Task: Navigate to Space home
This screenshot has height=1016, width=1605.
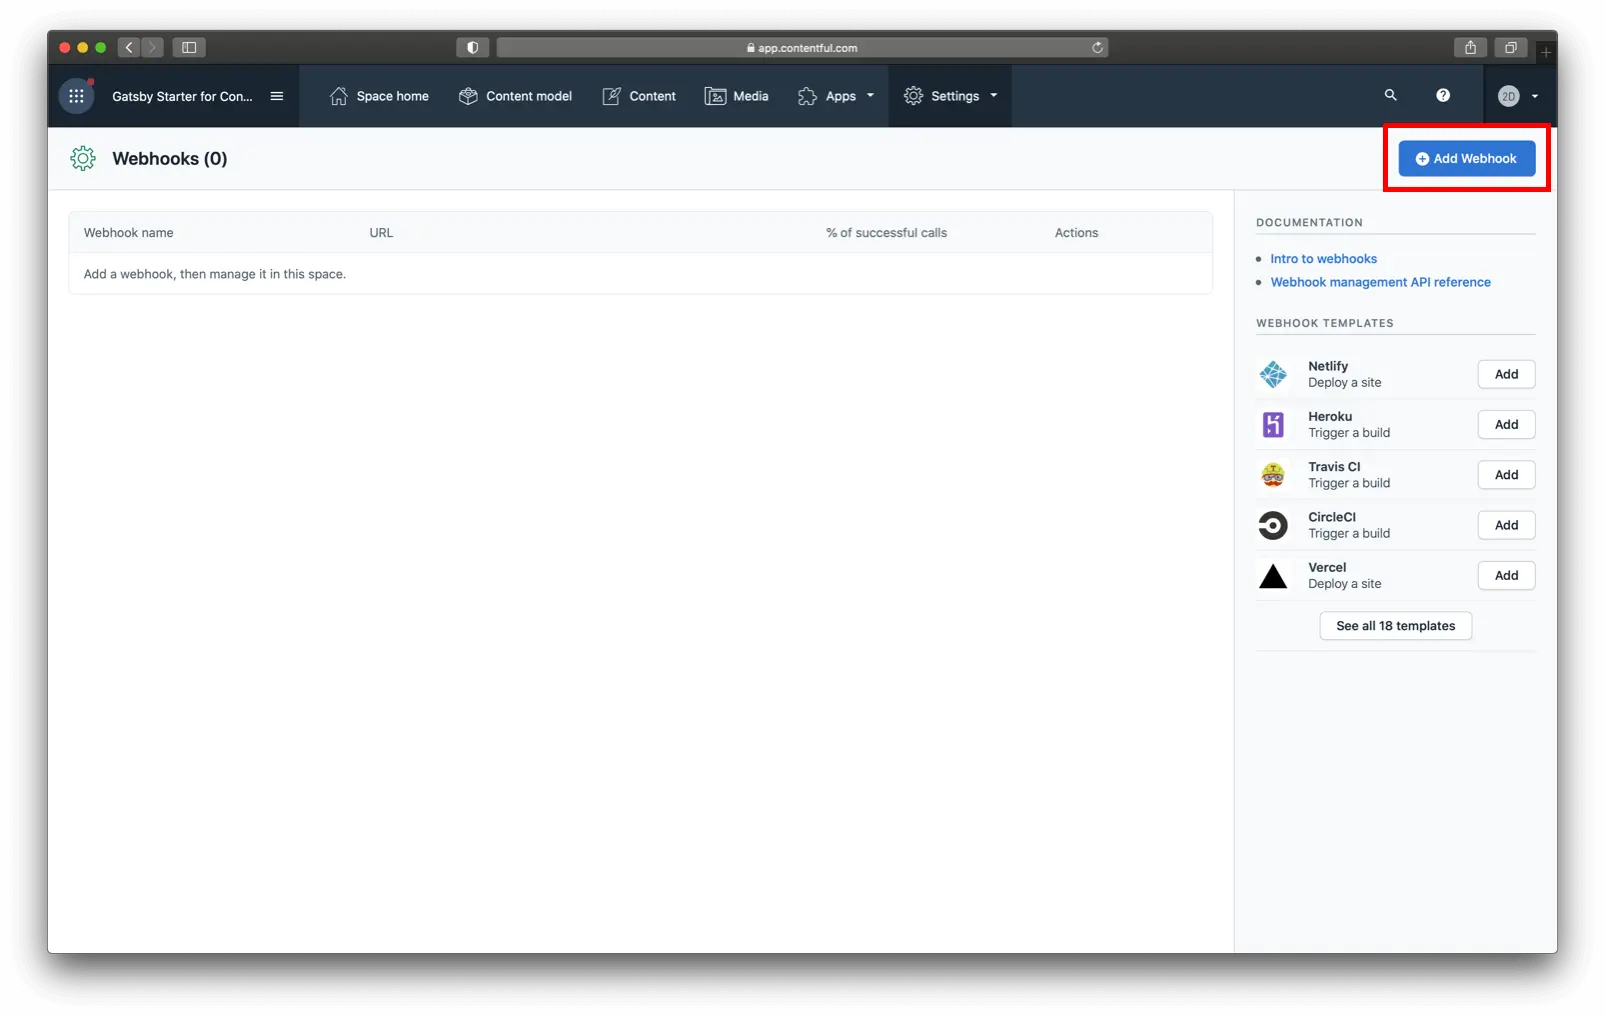Action: (379, 96)
